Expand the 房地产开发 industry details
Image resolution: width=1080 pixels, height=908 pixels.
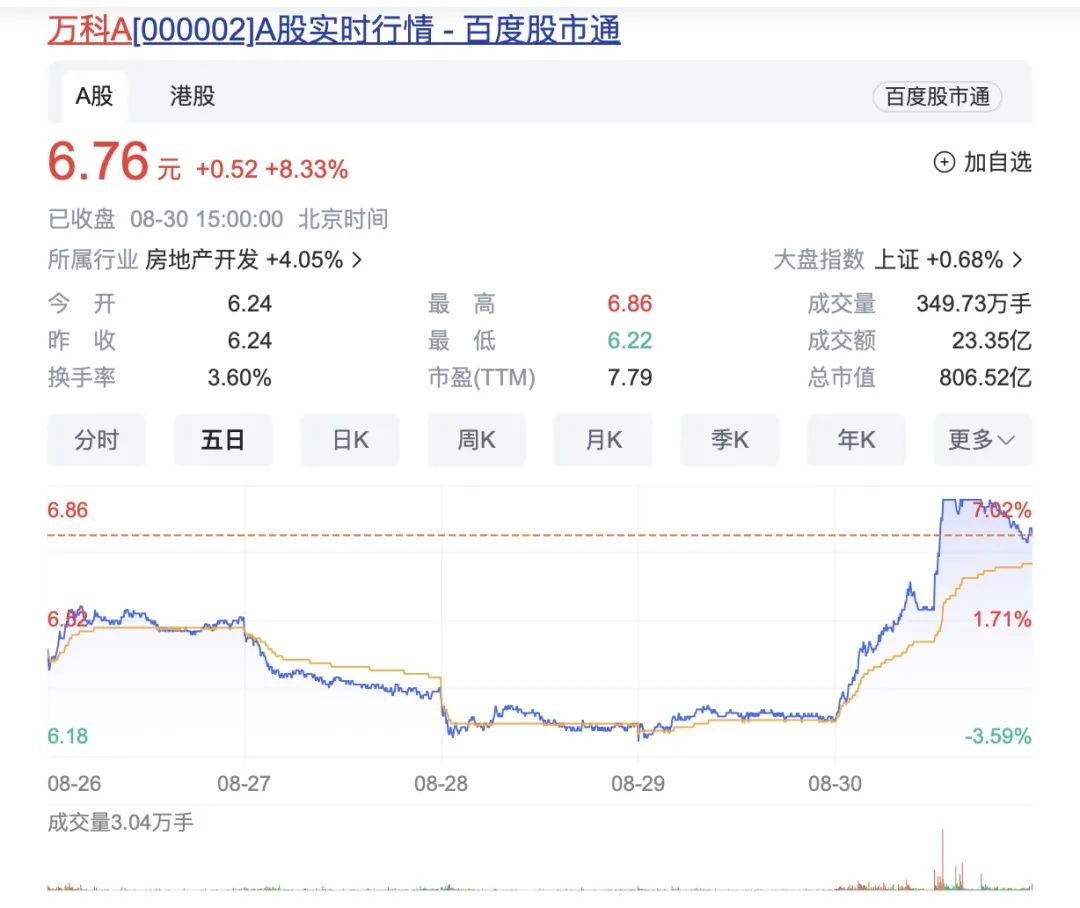click(x=255, y=259)
